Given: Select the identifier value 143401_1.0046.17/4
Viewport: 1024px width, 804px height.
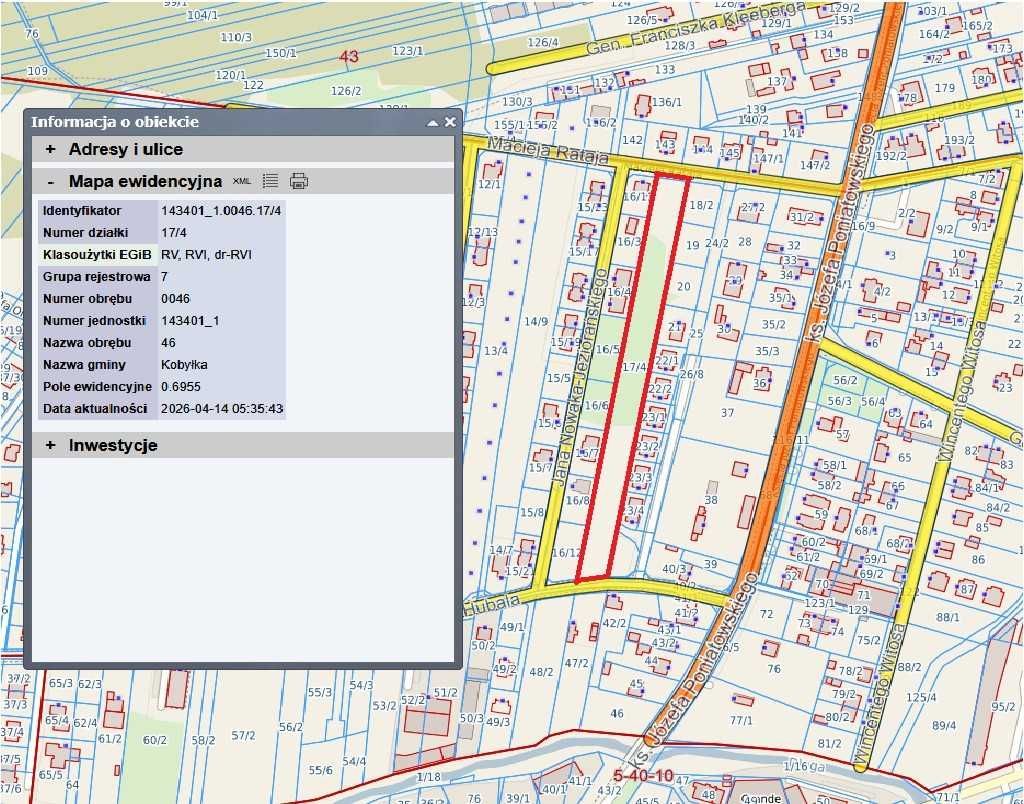Looking at the screenshot, I should pyautogui.click(x=221, y=211).
